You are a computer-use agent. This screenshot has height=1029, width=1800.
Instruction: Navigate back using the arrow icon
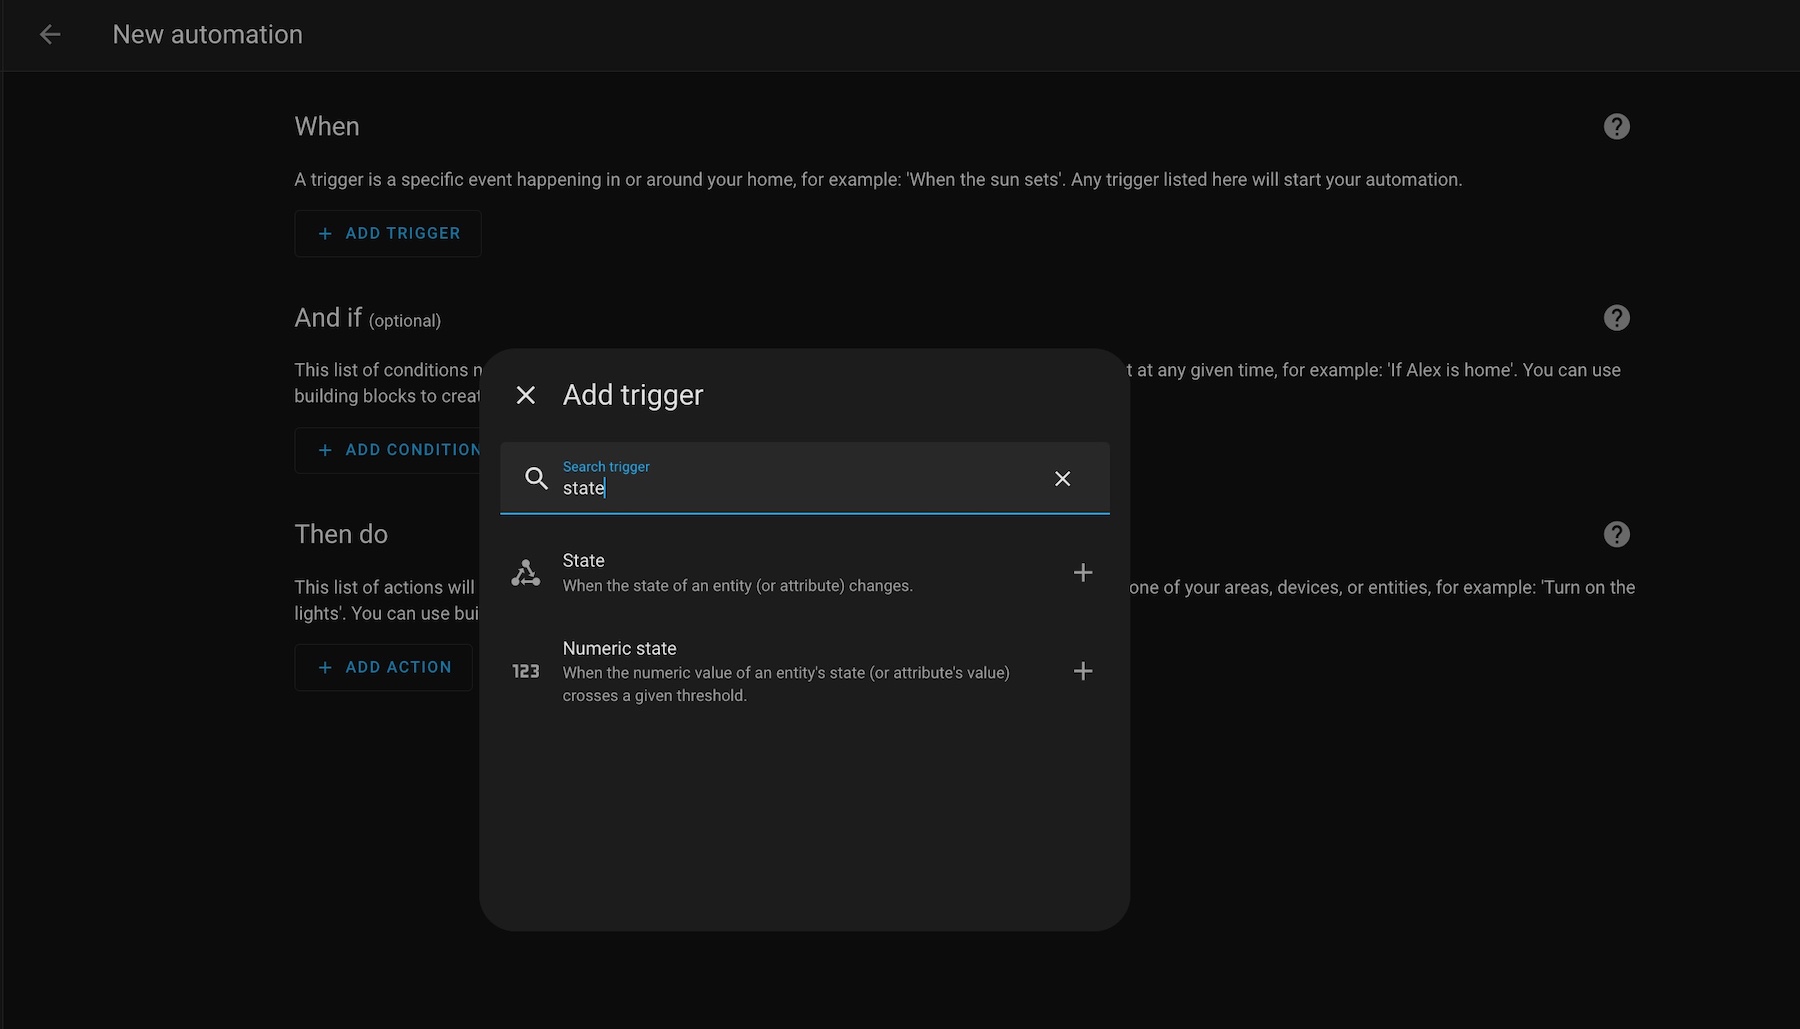point(50,34)
